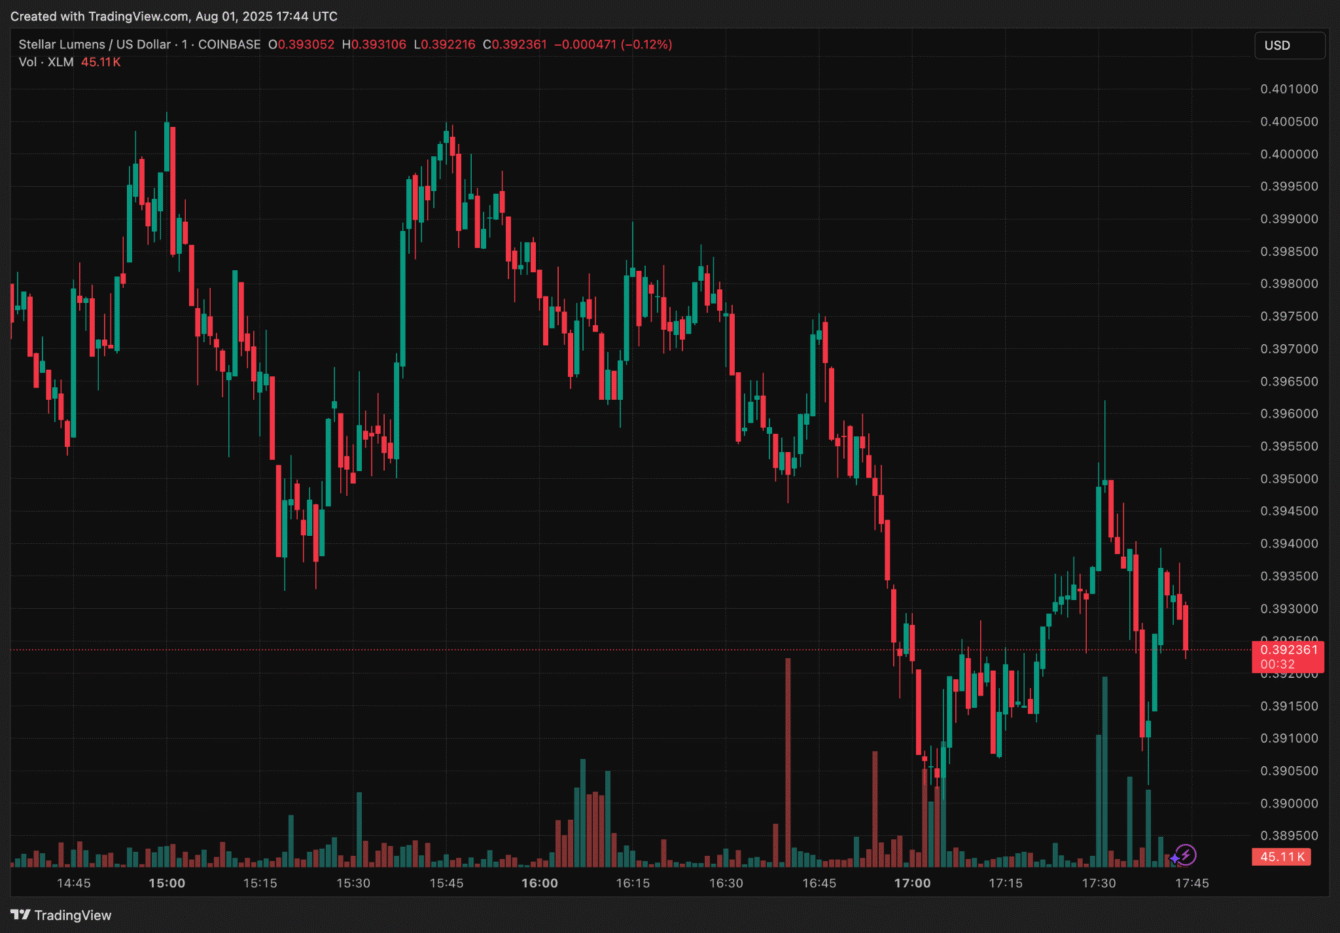Click the 16:30 time axis label
Viewport: 1340px width, 933px height.
726,883
